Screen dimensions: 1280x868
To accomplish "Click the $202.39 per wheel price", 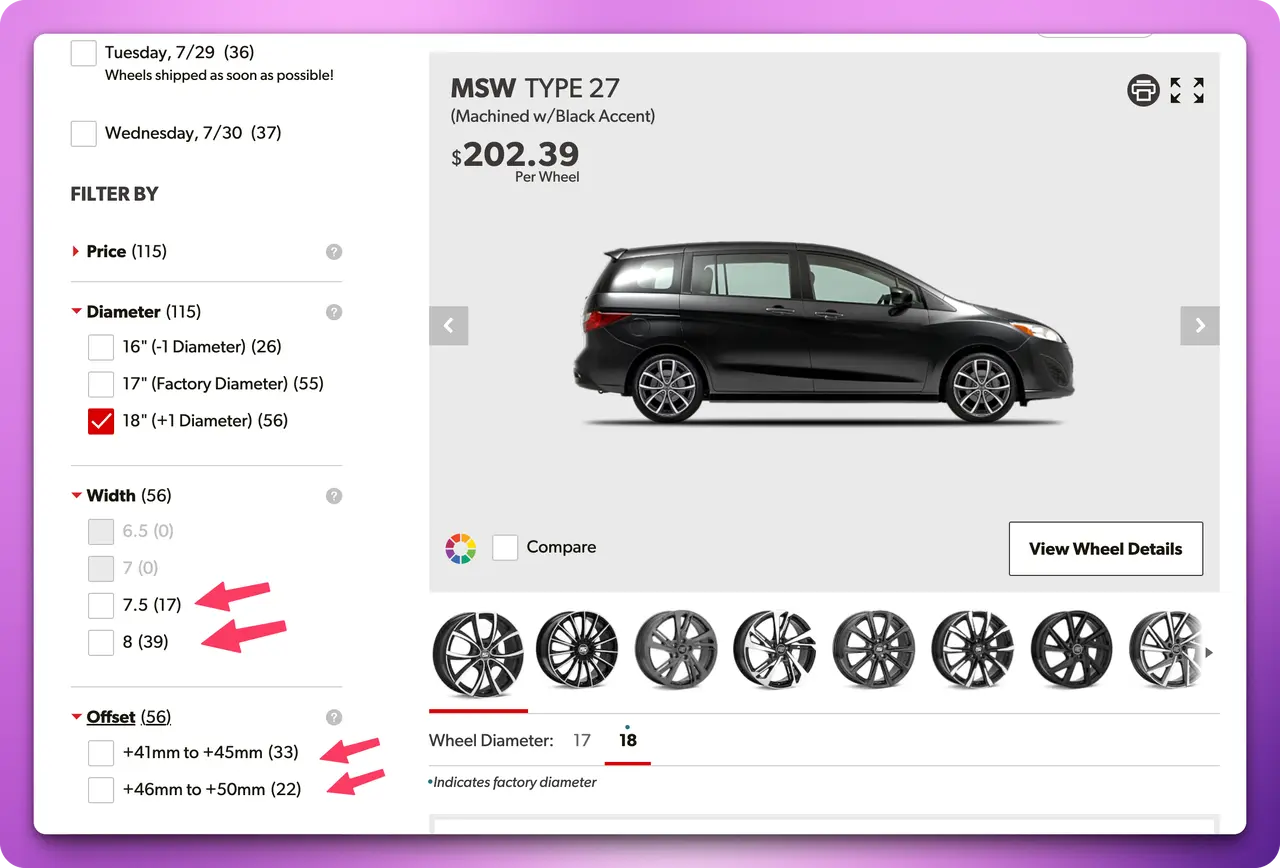I will 516,155.
